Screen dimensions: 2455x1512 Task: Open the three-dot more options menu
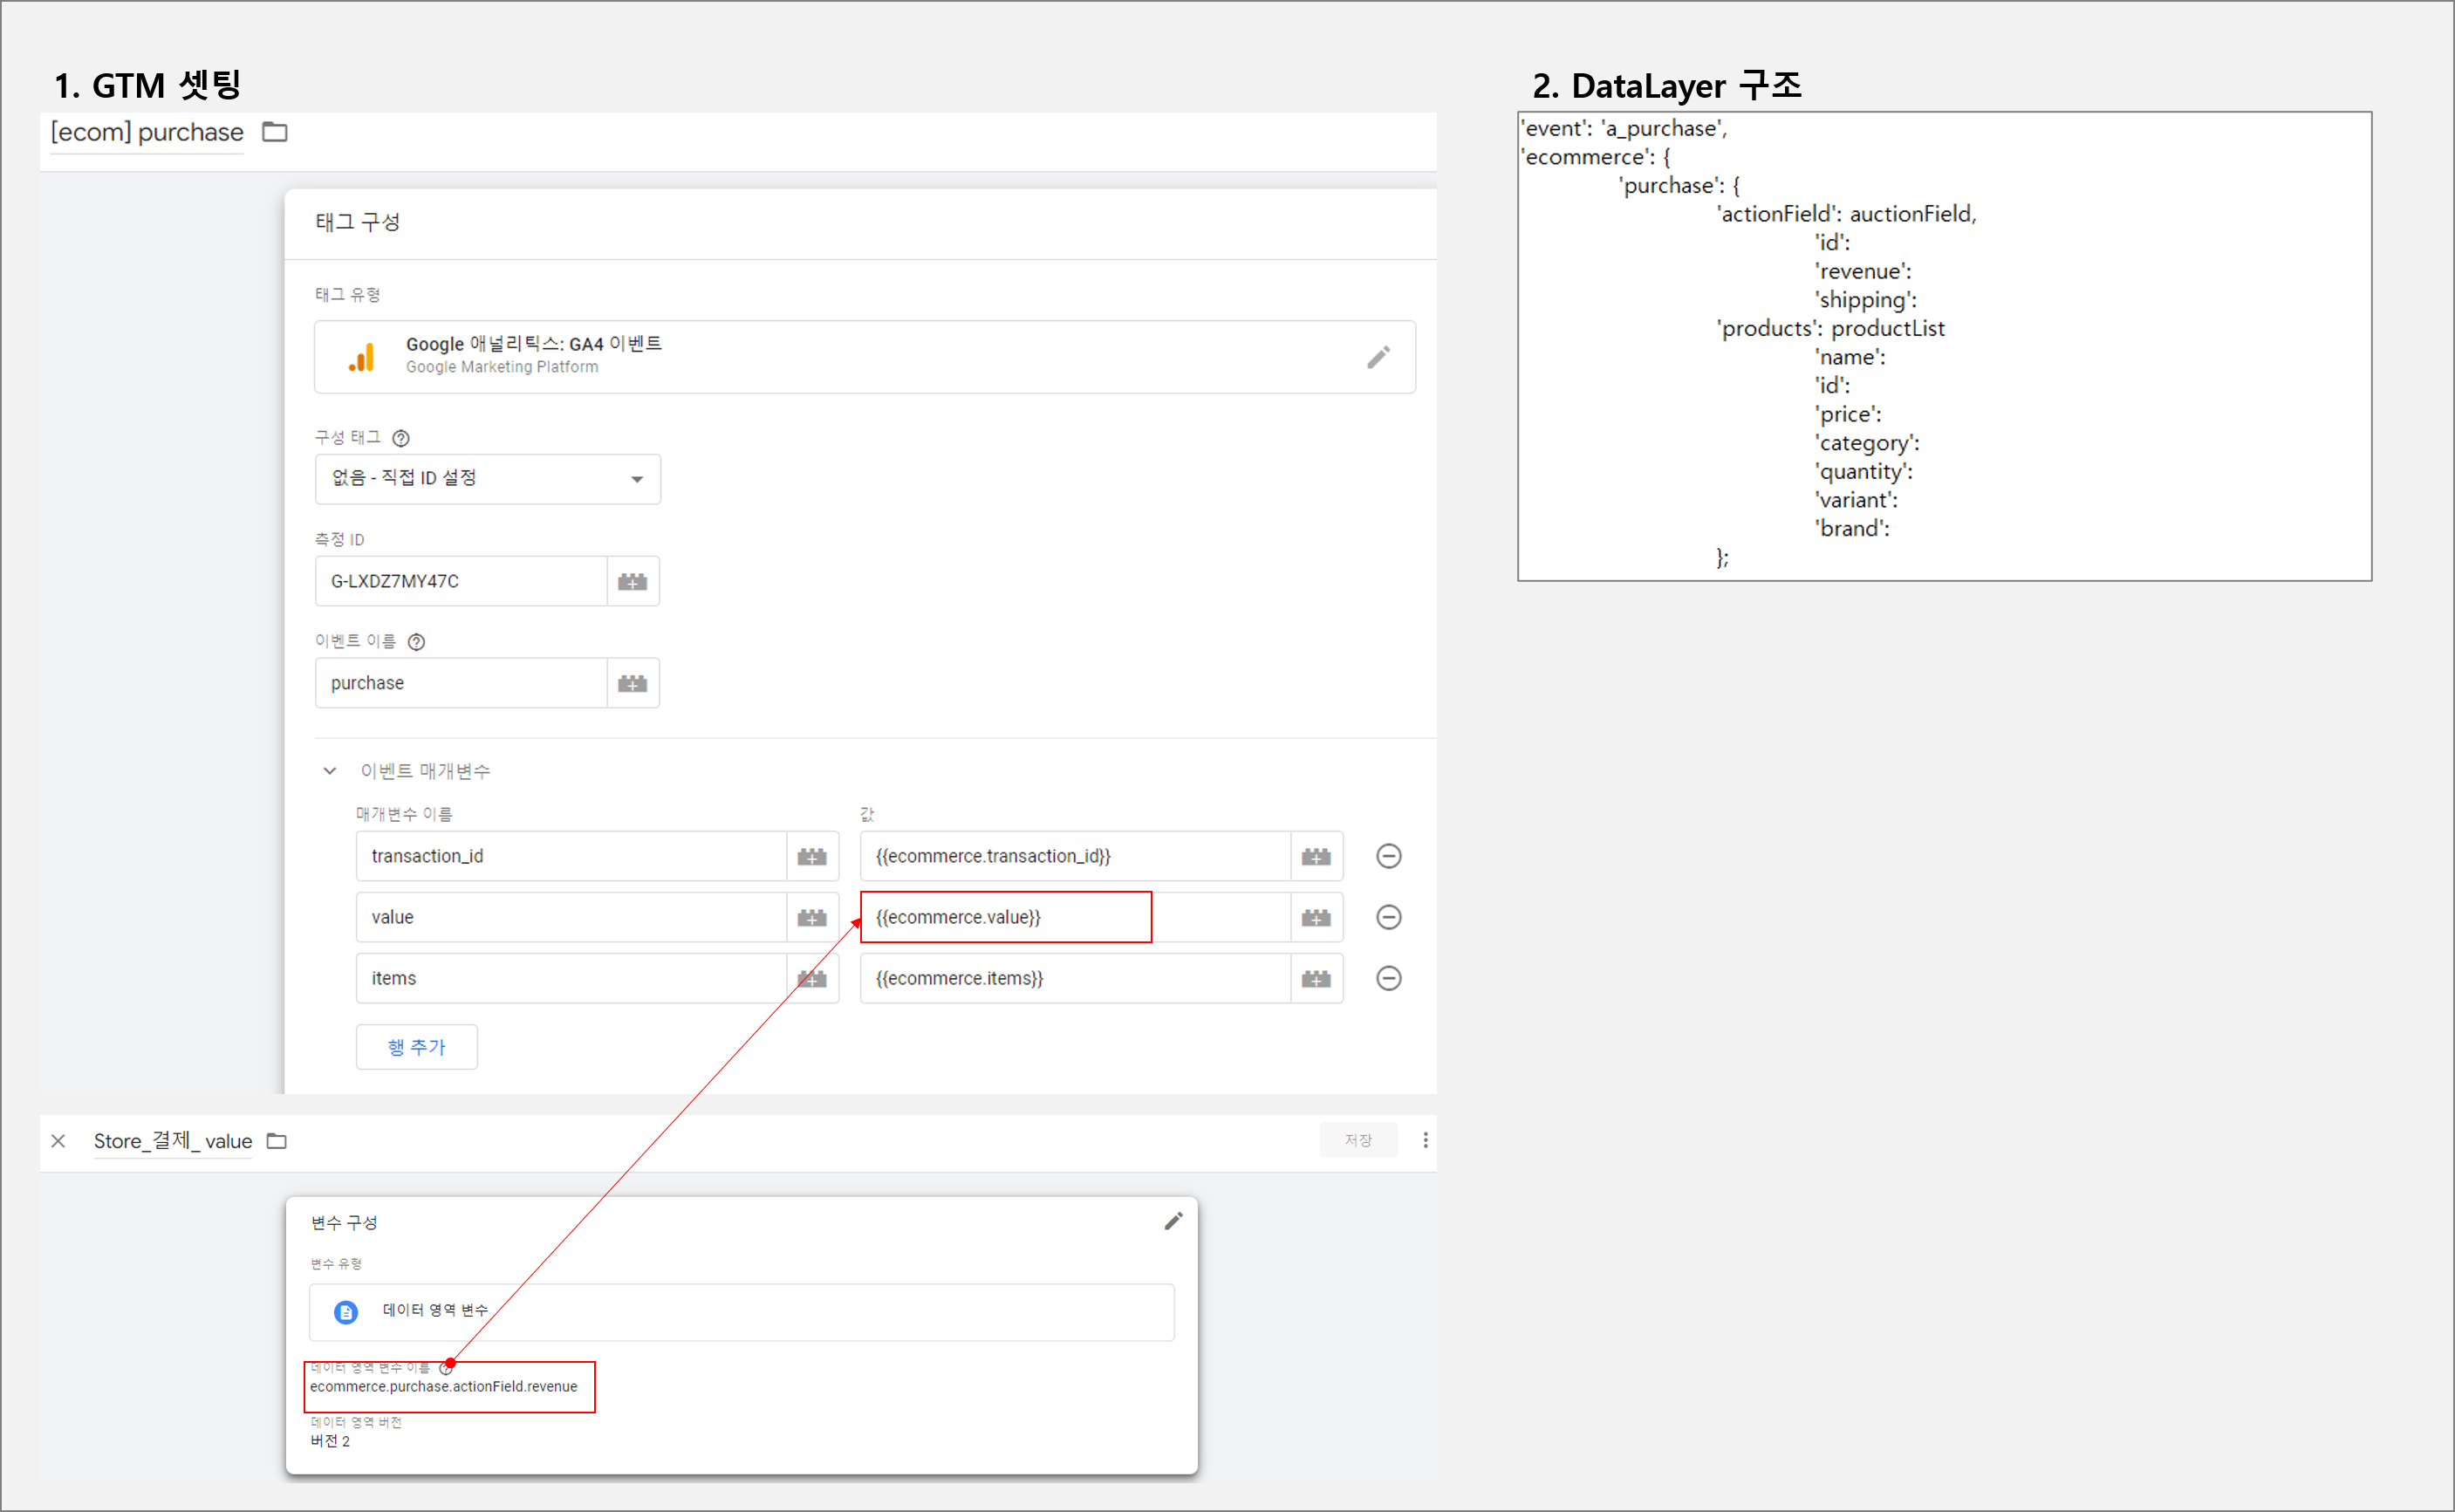[x=1425, y=1140]
